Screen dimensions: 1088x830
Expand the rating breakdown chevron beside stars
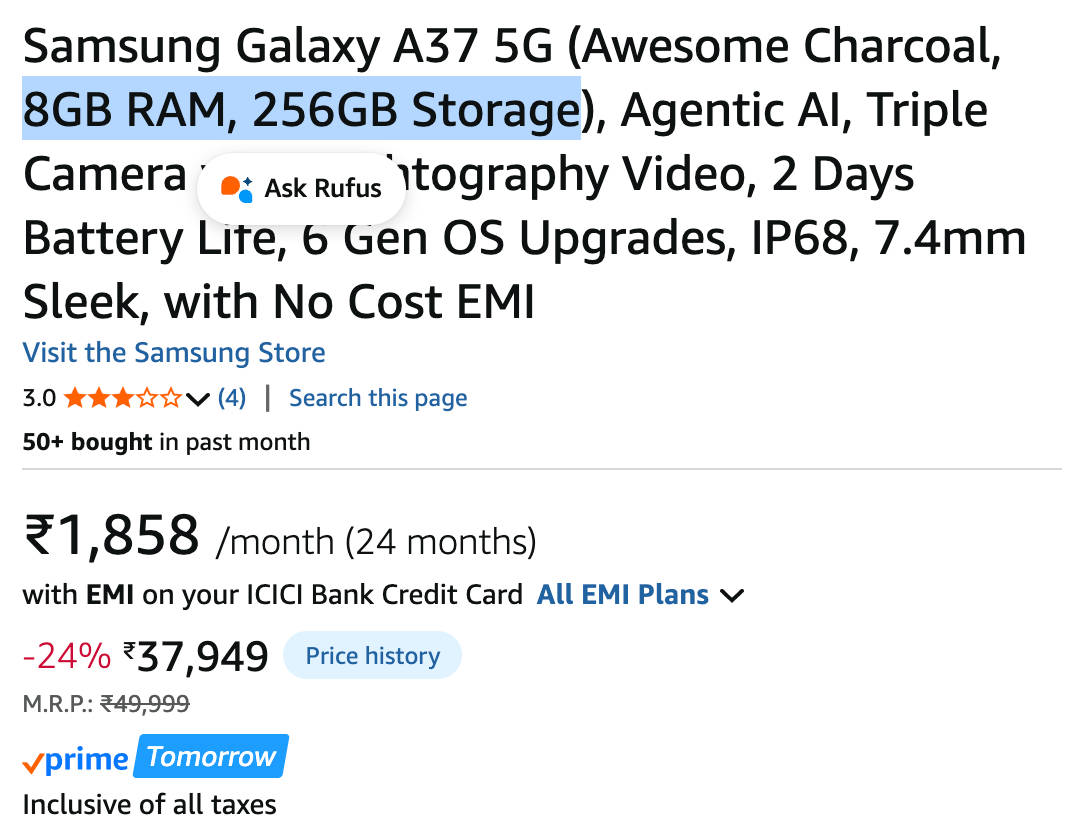pos(198,399)
